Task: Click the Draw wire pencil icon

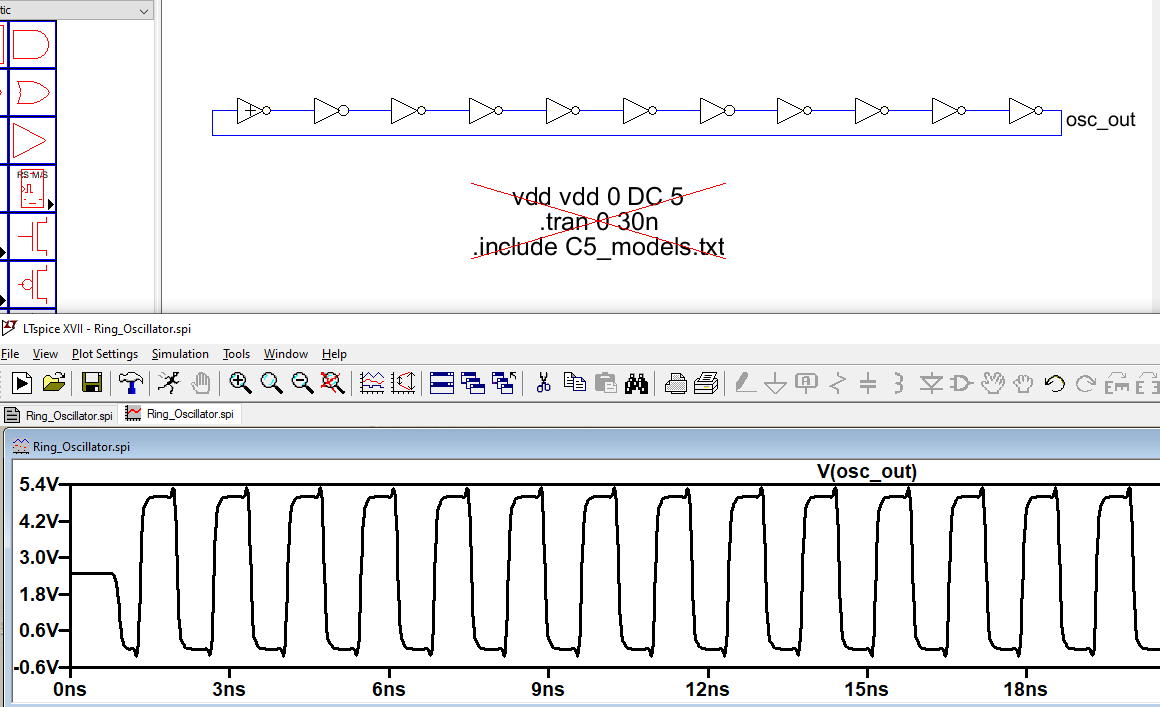Action: tap(744, 383)
